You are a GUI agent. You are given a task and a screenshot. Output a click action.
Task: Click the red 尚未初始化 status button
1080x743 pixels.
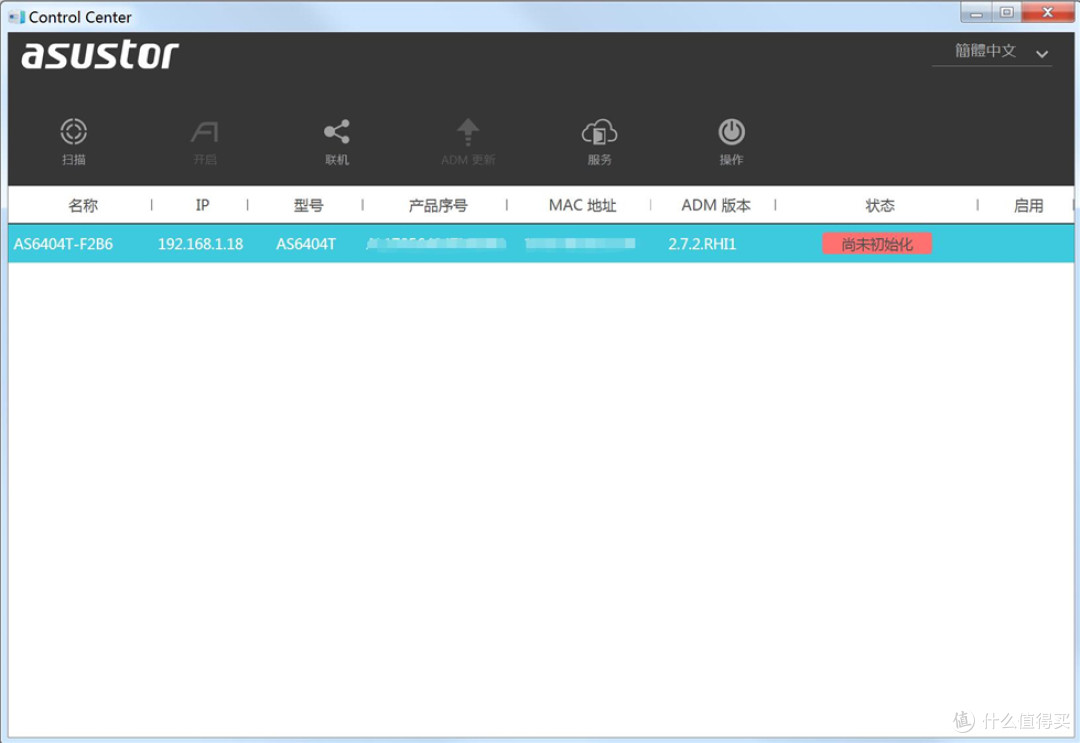(877, 244)
